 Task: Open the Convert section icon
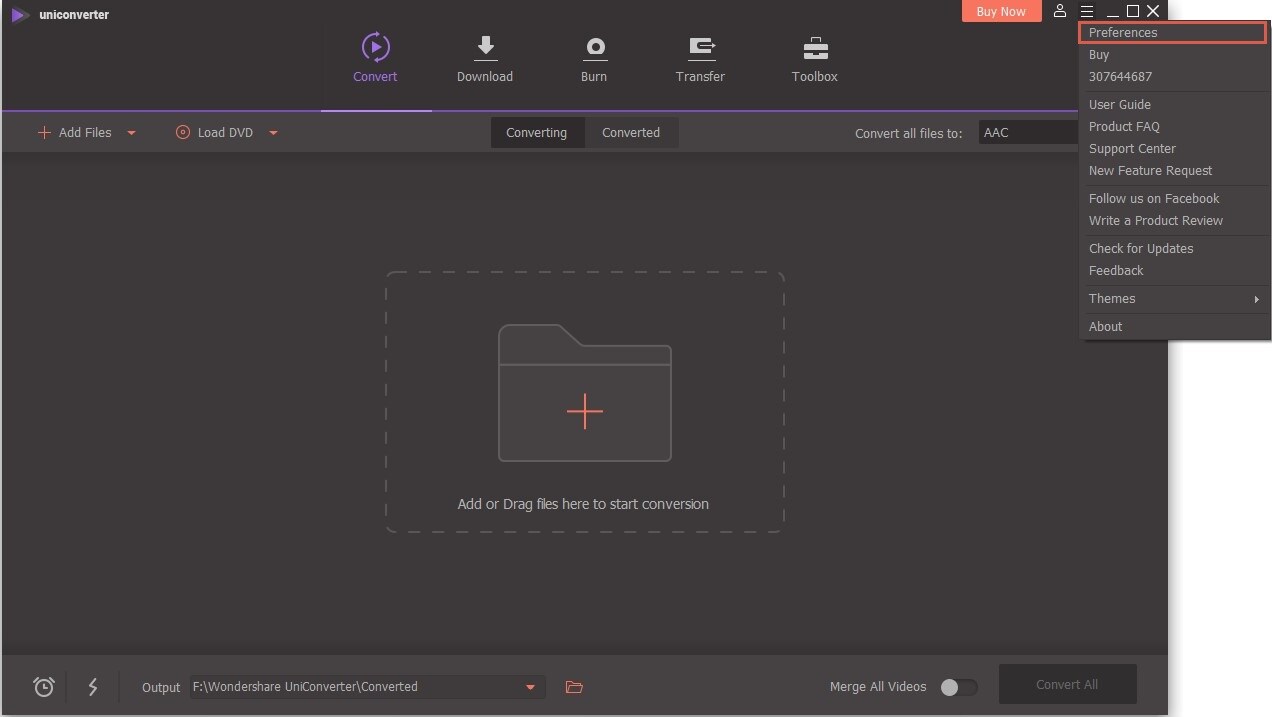coord(375,47)
